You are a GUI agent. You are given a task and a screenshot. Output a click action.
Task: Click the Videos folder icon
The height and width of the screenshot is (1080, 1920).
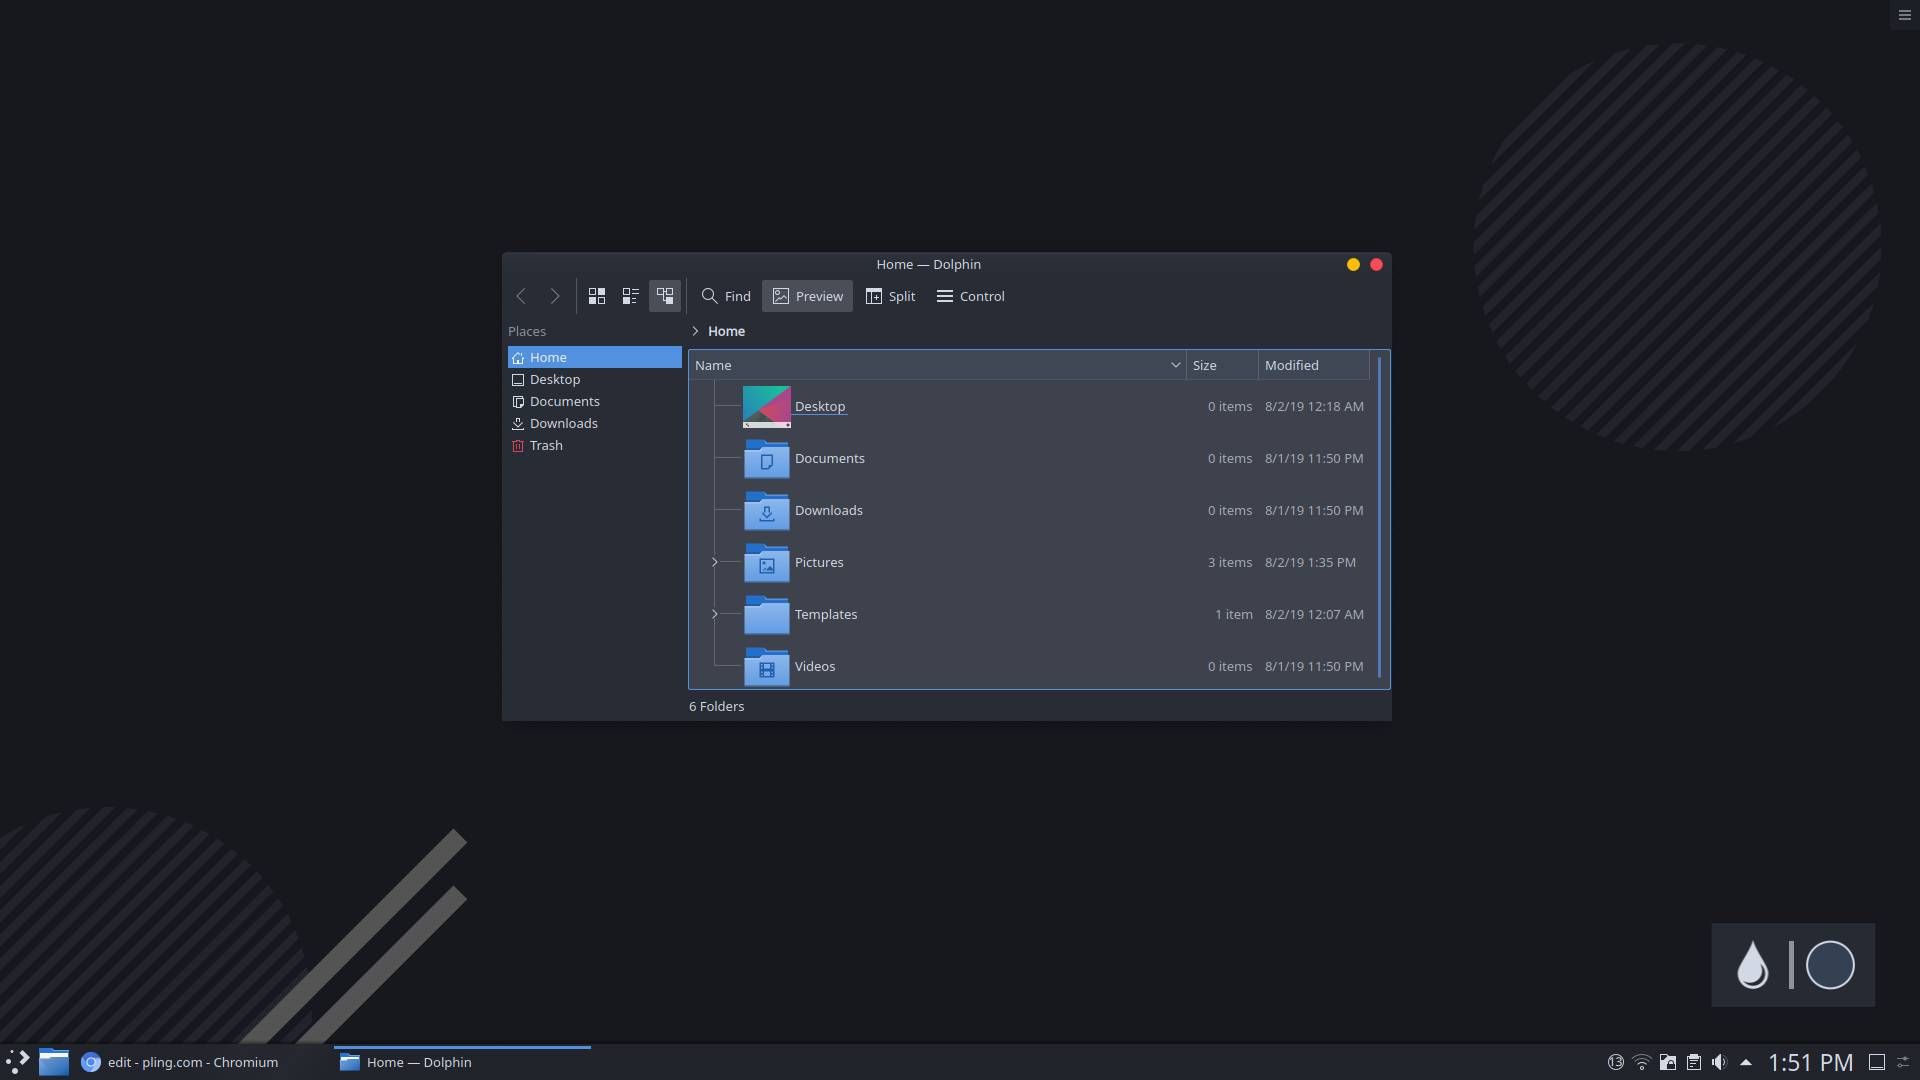[767, 666]
